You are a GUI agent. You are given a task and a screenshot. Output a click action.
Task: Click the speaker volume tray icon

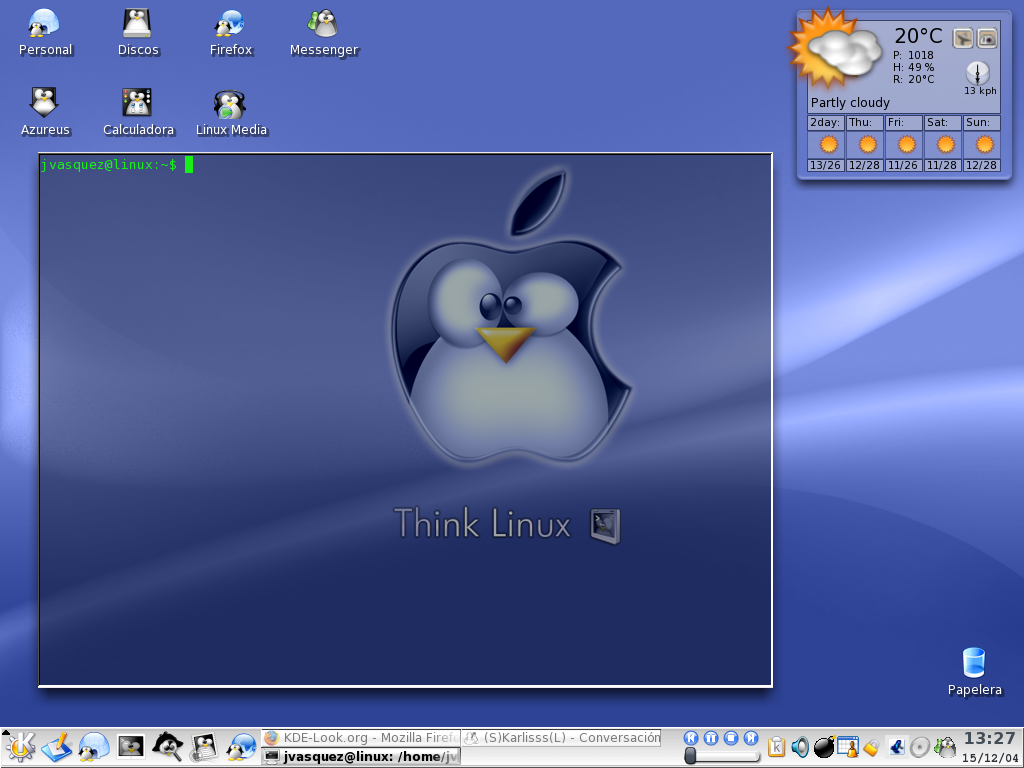tap(800, 746)
